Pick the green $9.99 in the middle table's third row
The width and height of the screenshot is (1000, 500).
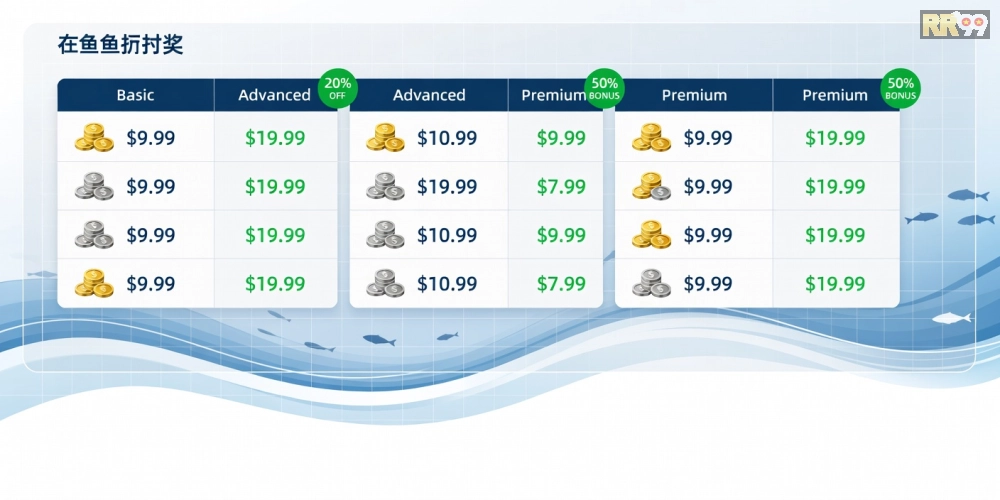pyautogui.click(x=561, y=236)
